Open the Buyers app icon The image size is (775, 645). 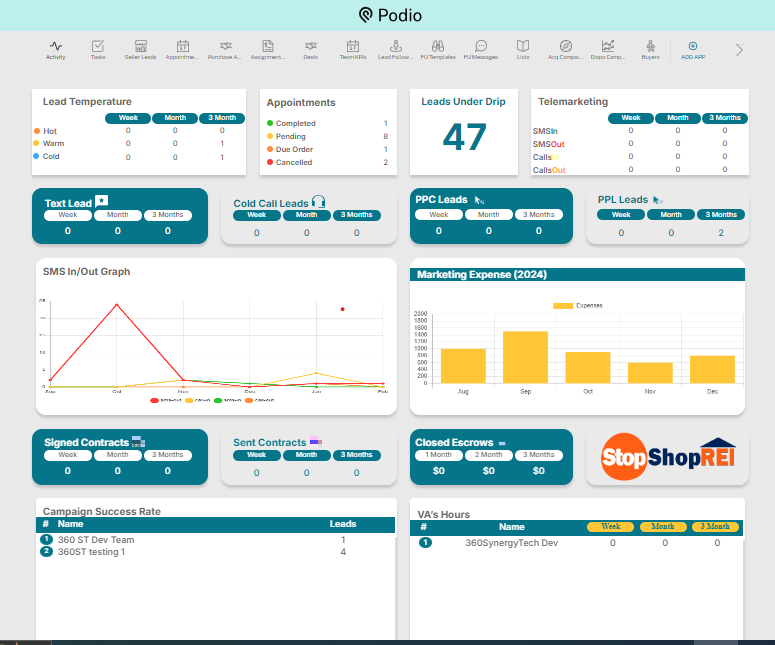coord(650,49)
